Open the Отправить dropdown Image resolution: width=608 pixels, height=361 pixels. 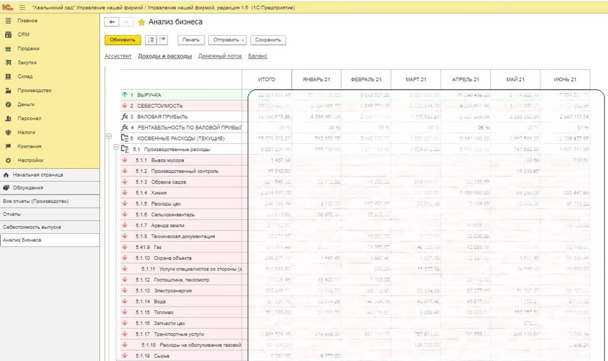[227, 40]
